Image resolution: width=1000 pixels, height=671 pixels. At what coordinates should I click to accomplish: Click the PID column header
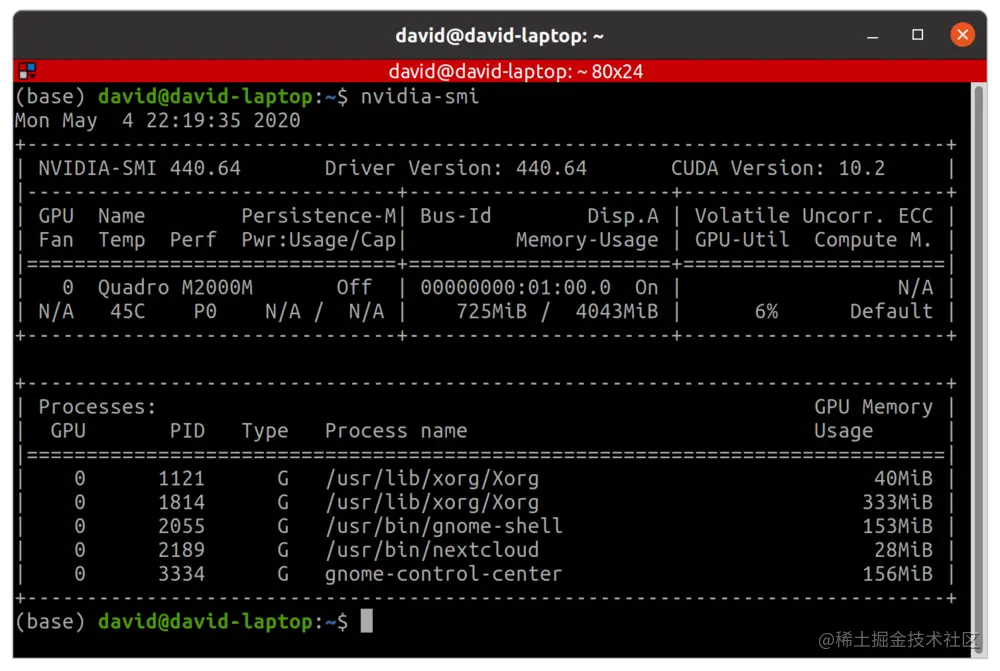click(x=187, y=431)
